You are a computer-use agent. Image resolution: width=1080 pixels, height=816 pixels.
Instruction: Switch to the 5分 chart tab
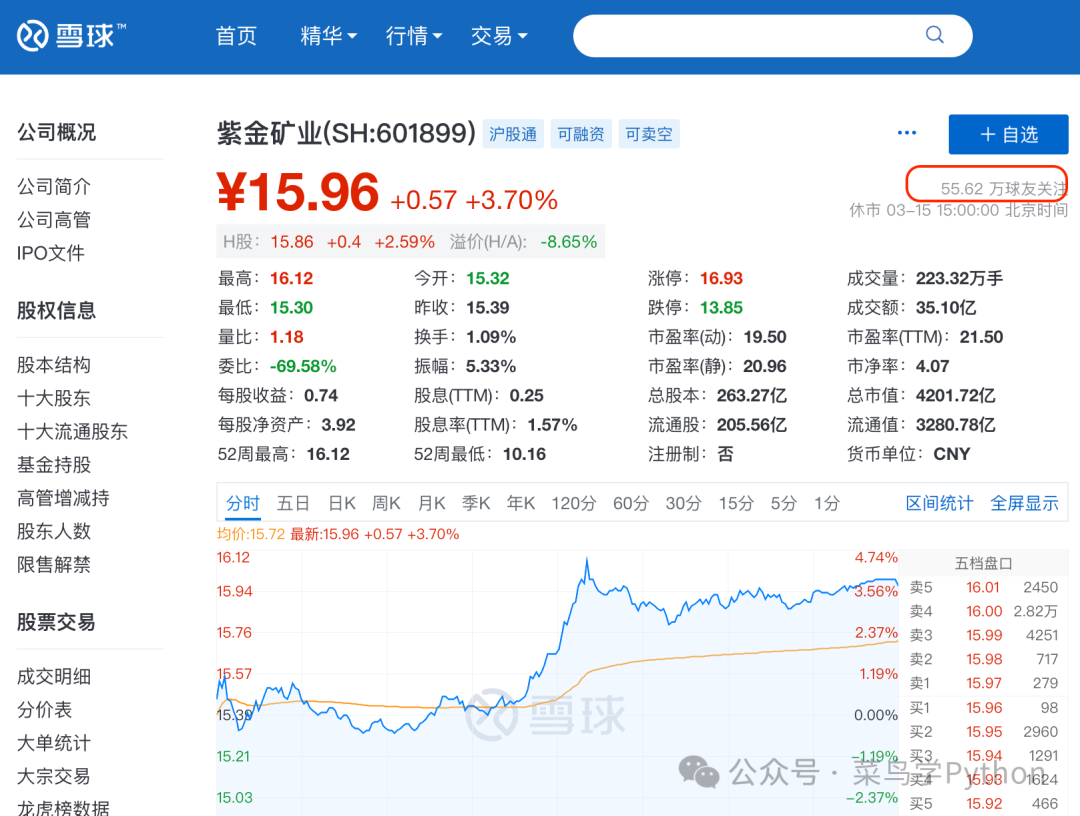pyautogui.click(x=784, y=503)
